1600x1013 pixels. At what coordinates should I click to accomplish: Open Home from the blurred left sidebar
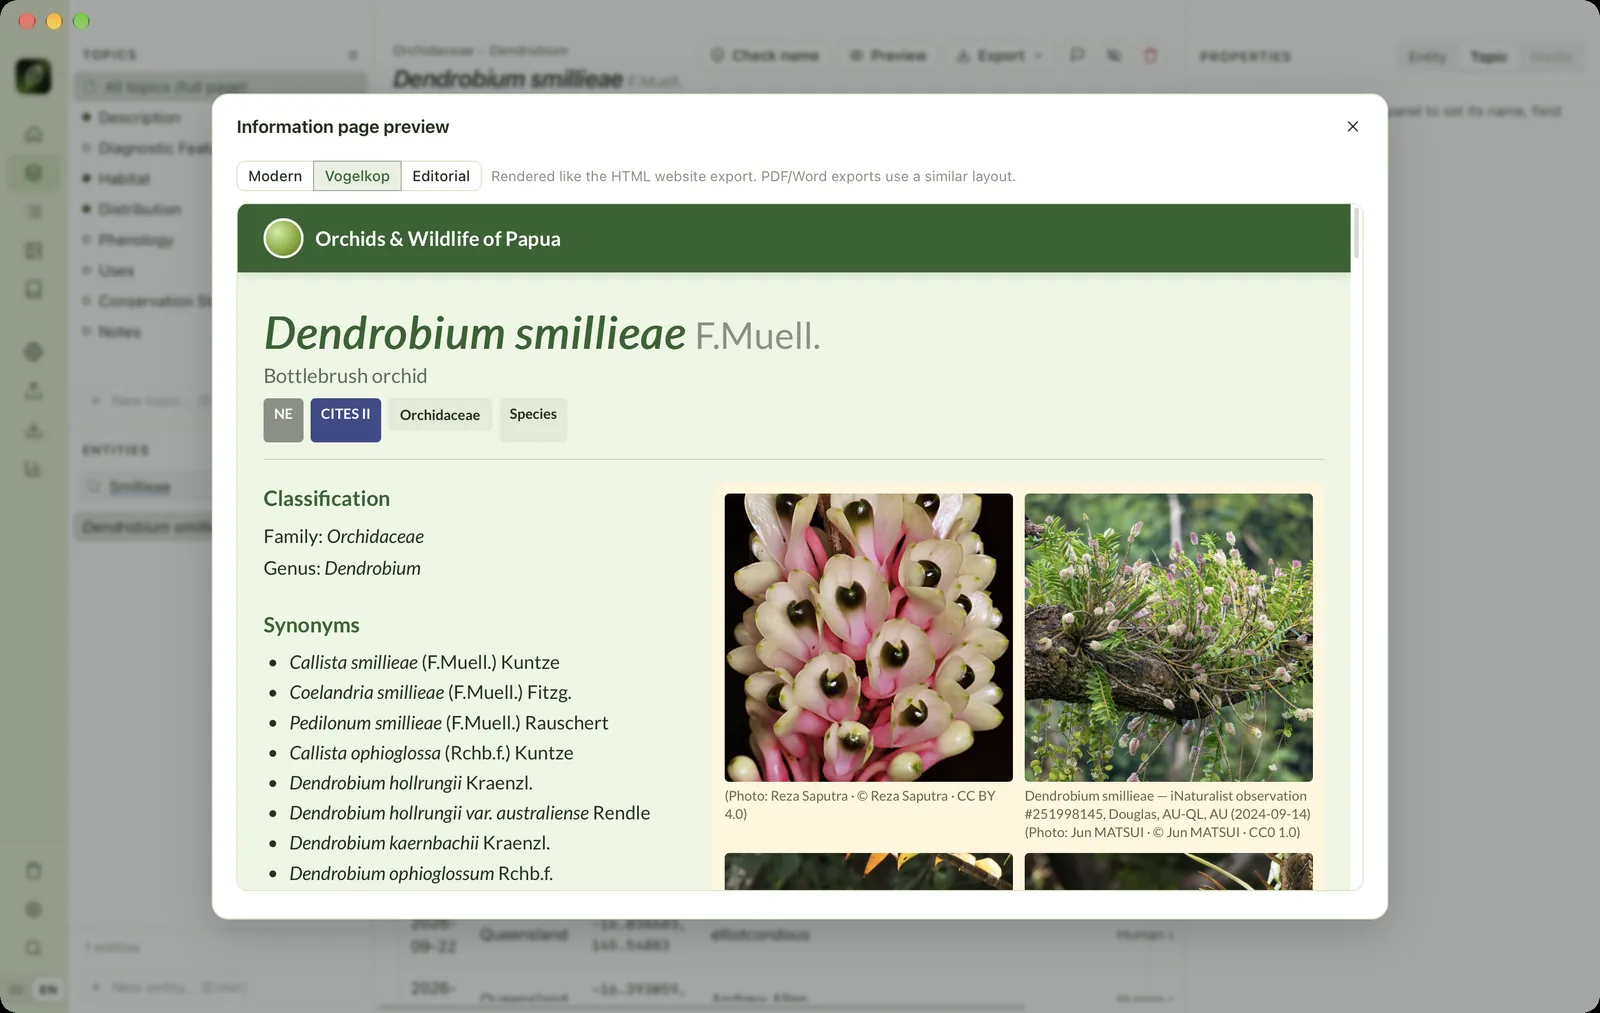tap(33, 134)
